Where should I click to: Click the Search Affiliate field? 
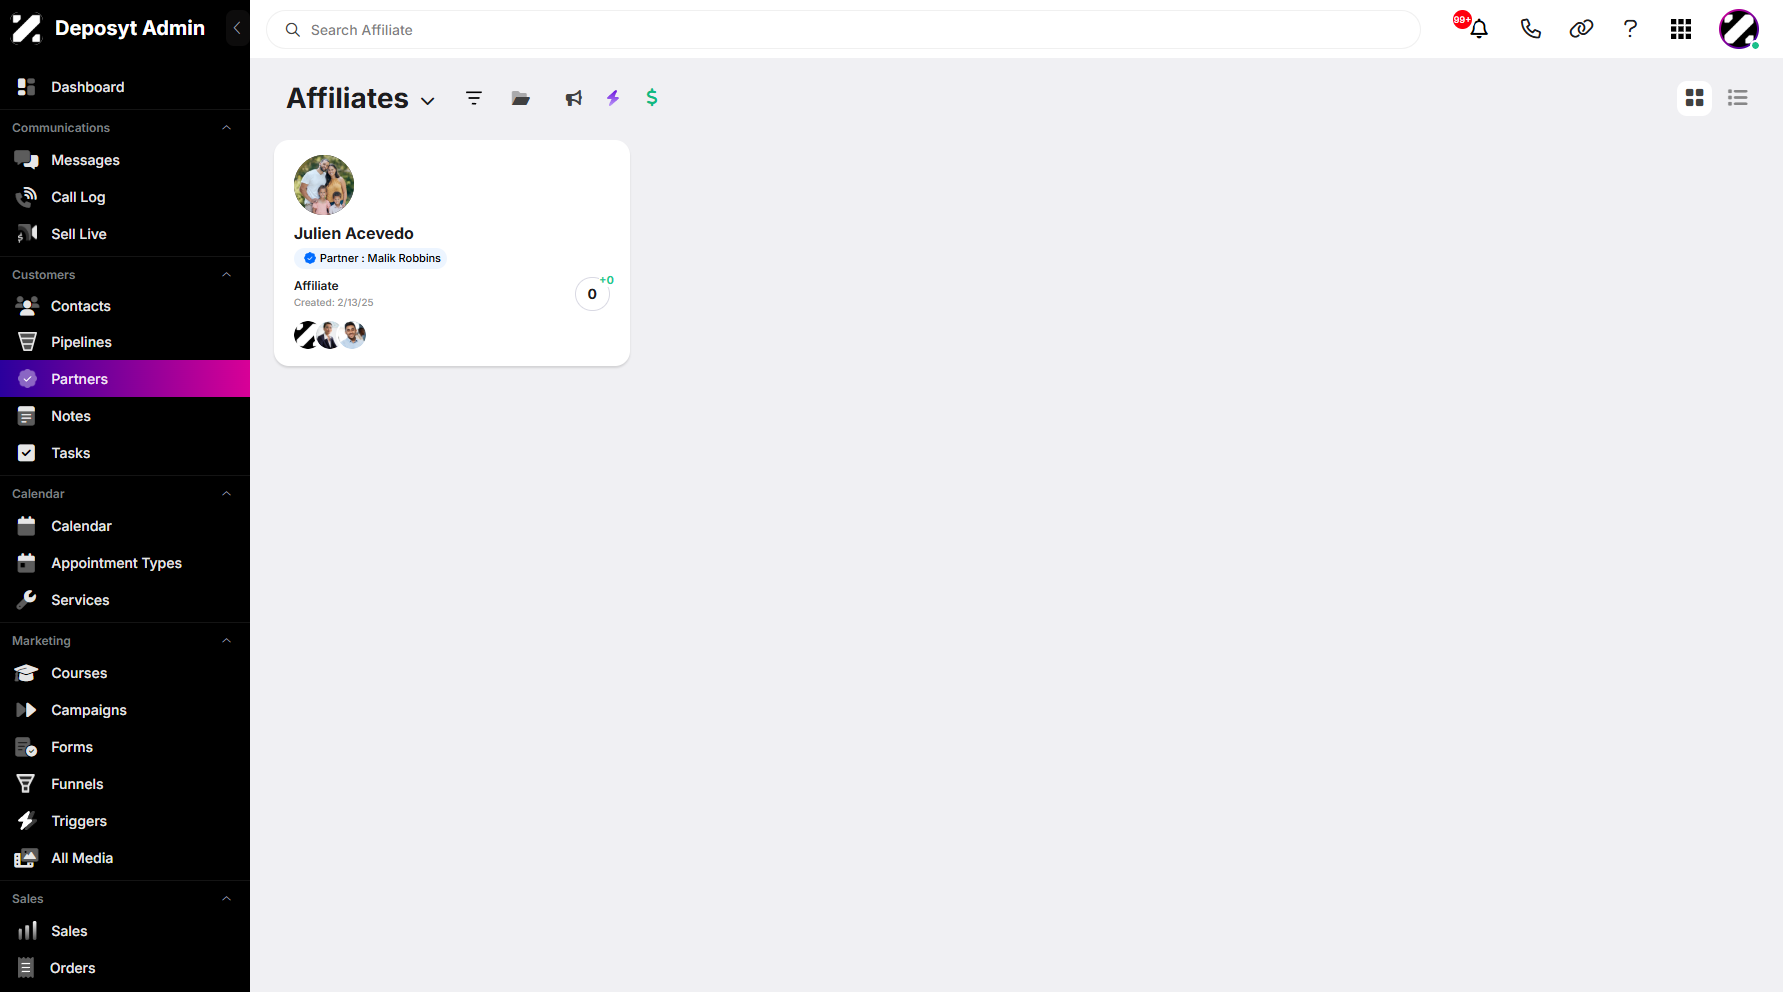[x=843, y=30]
